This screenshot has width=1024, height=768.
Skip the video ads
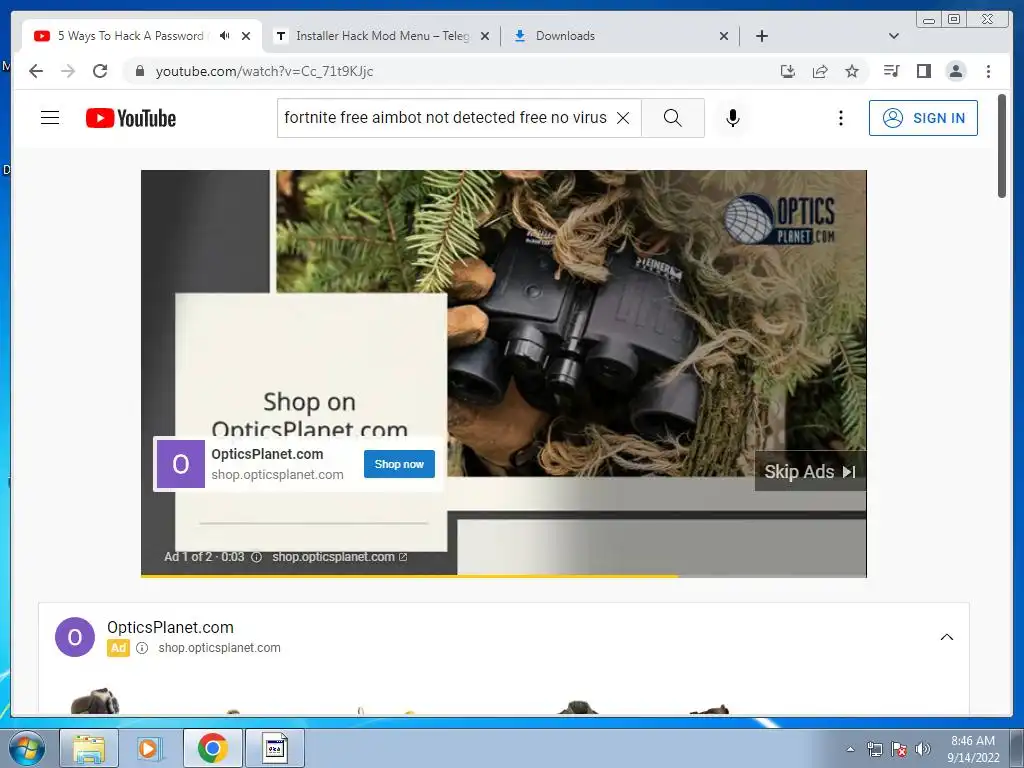[810, 472]
